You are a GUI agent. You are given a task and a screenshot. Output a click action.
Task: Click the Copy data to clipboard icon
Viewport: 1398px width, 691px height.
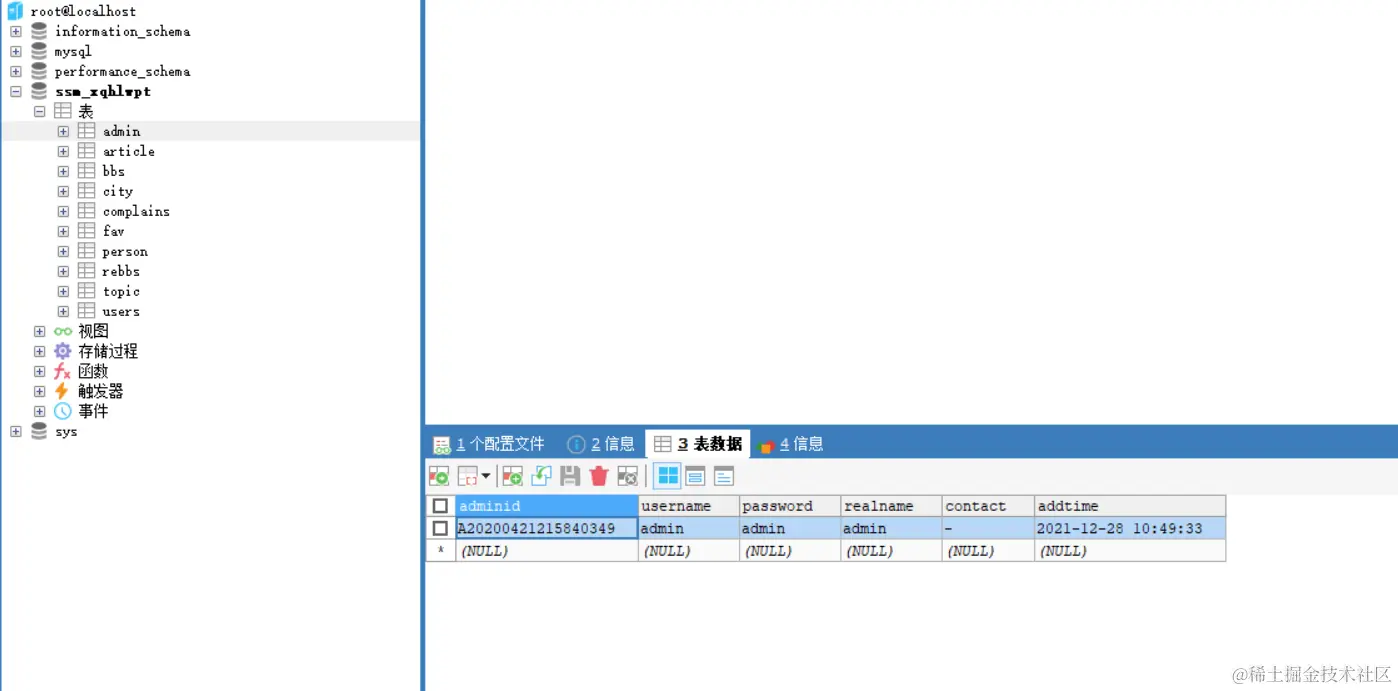click(x=467, y=476)
